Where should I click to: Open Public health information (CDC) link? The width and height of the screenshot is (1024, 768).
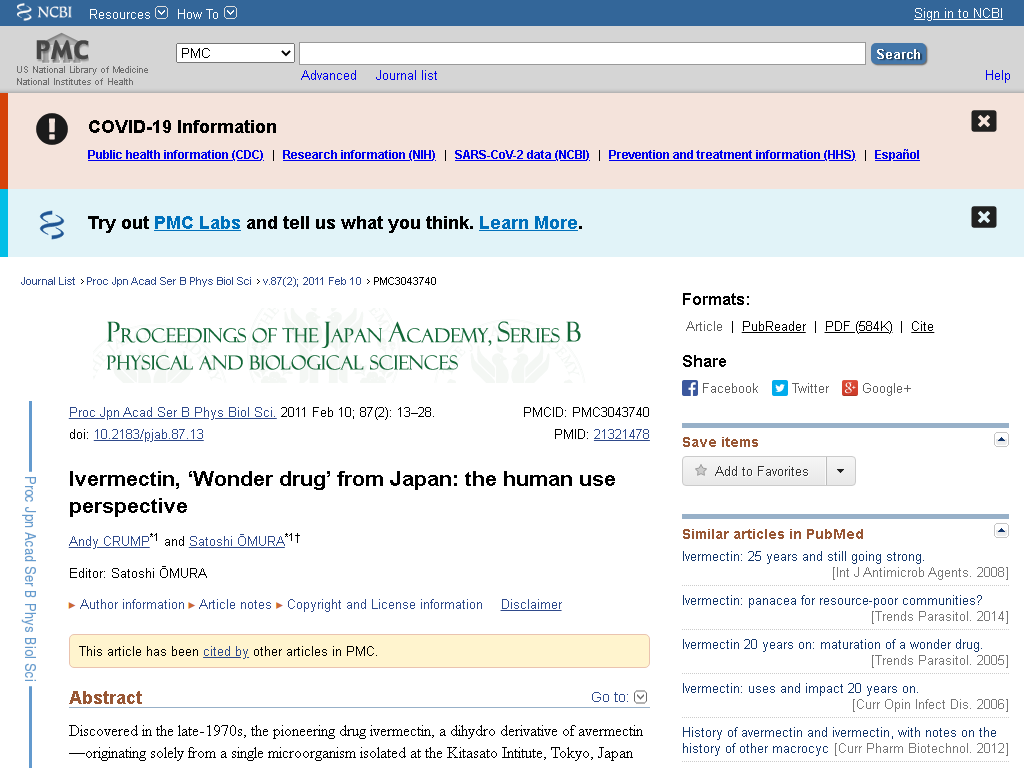(x=176, y=155)
